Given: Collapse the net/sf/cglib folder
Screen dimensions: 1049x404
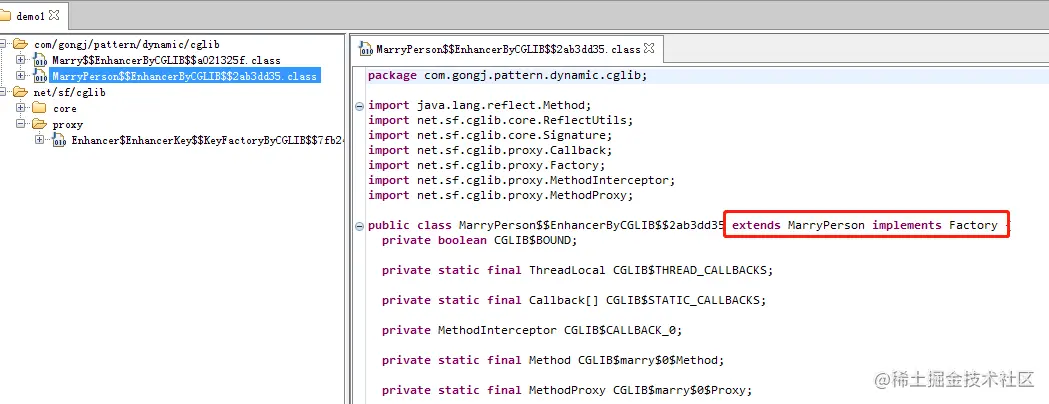Looking at the screenshot, I should 3,92.
